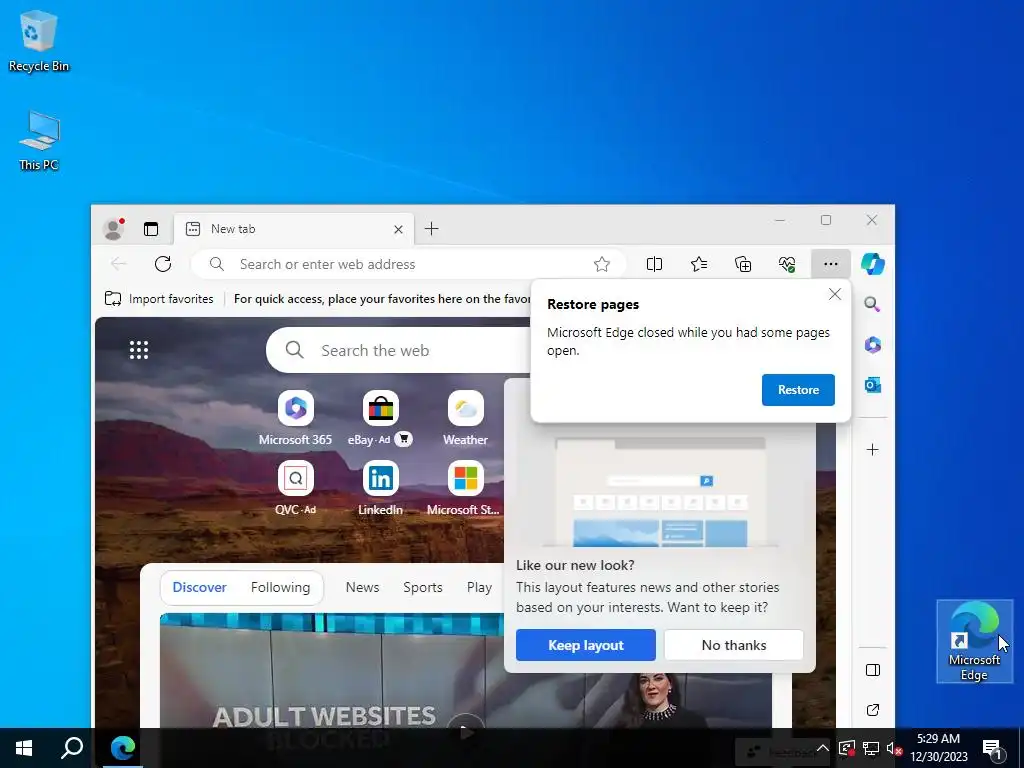Open Settings and more ellipsis menu
This screenshot has width=1024, height=768.
pos(831,264)
